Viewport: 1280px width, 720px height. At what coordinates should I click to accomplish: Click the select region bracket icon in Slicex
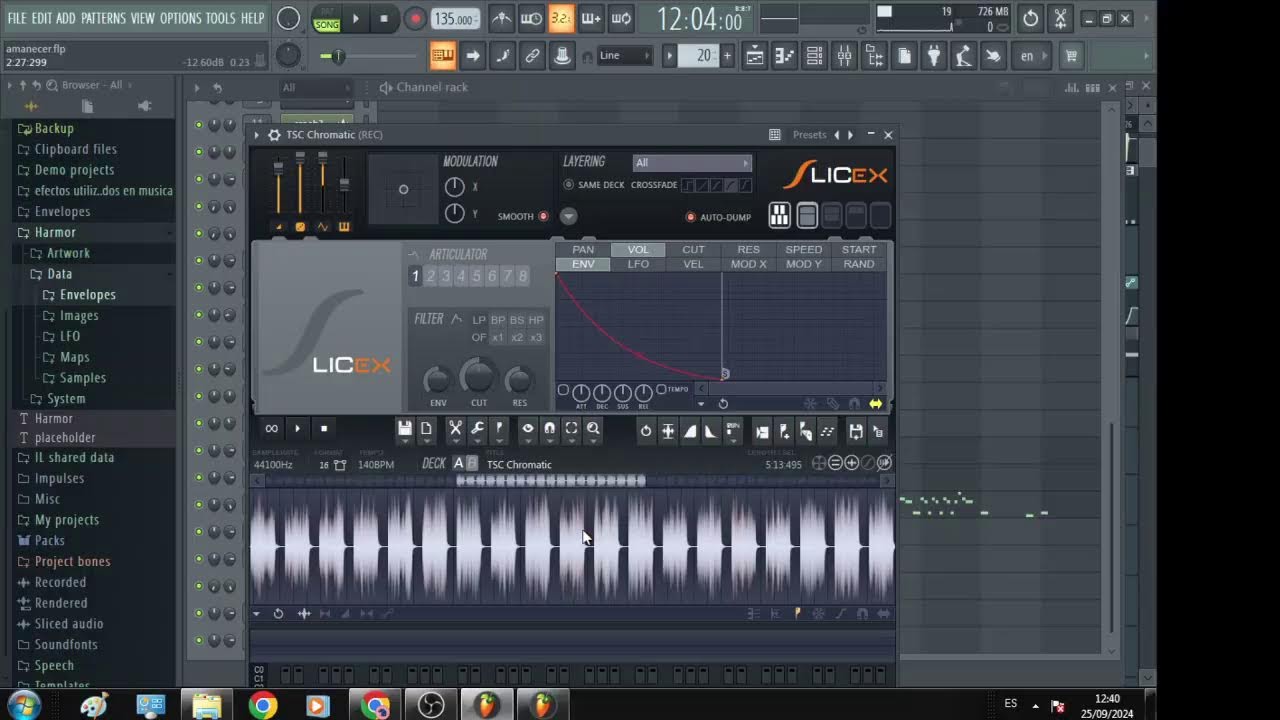click(571, 430)
